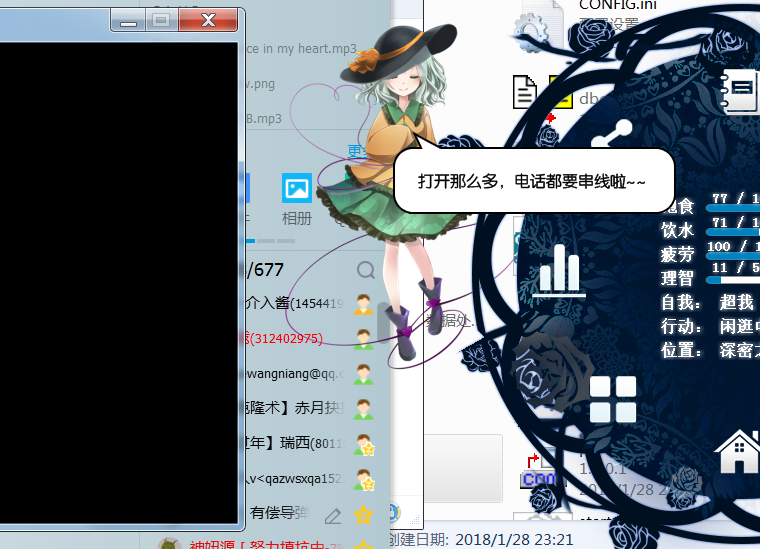Viewport: 760px width, 549px height.
Task: Click avatar of 赤月抉 member row
Action: pos(364,409)
